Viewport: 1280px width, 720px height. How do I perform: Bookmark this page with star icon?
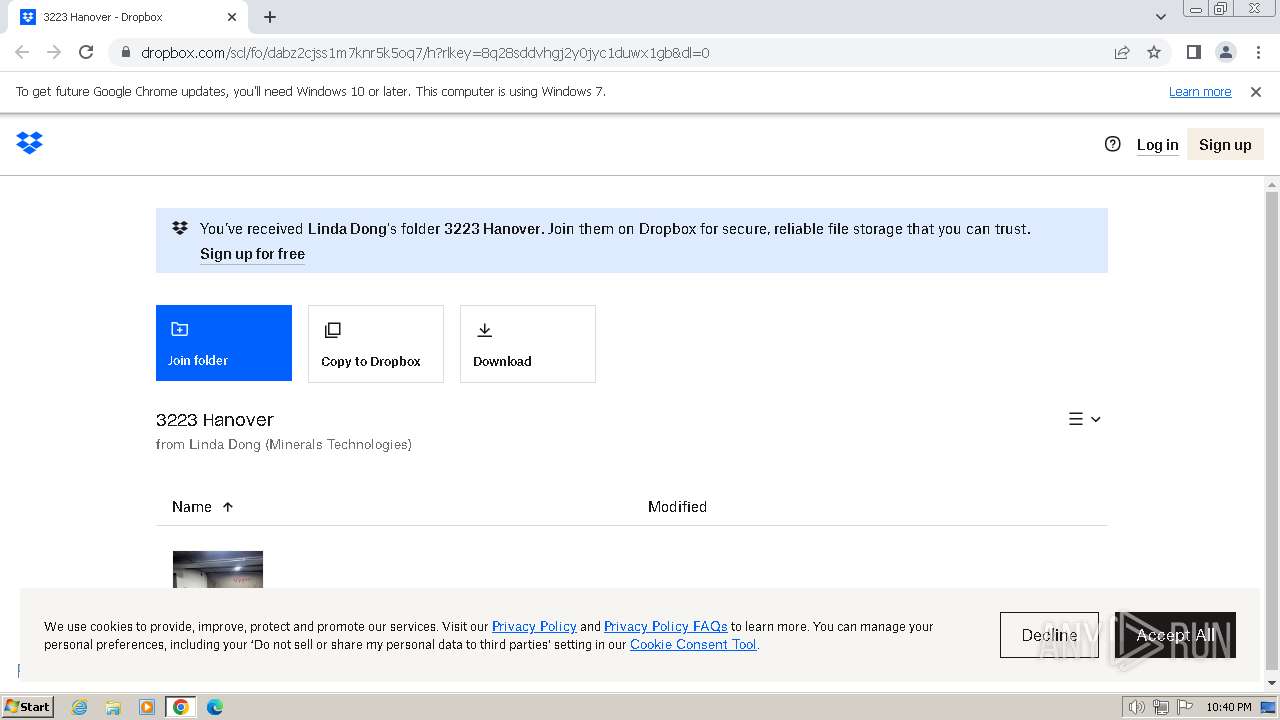[1154, 52]
